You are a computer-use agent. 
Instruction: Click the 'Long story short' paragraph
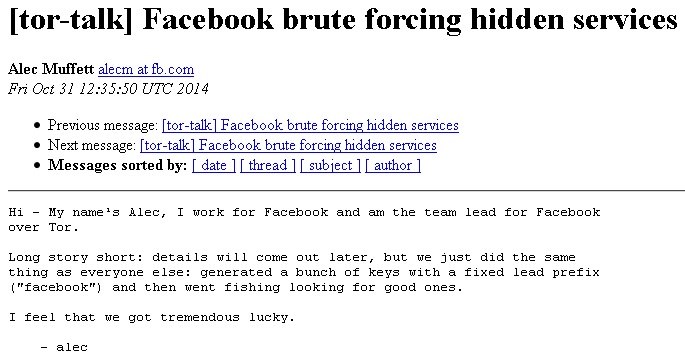coord(304,272)
